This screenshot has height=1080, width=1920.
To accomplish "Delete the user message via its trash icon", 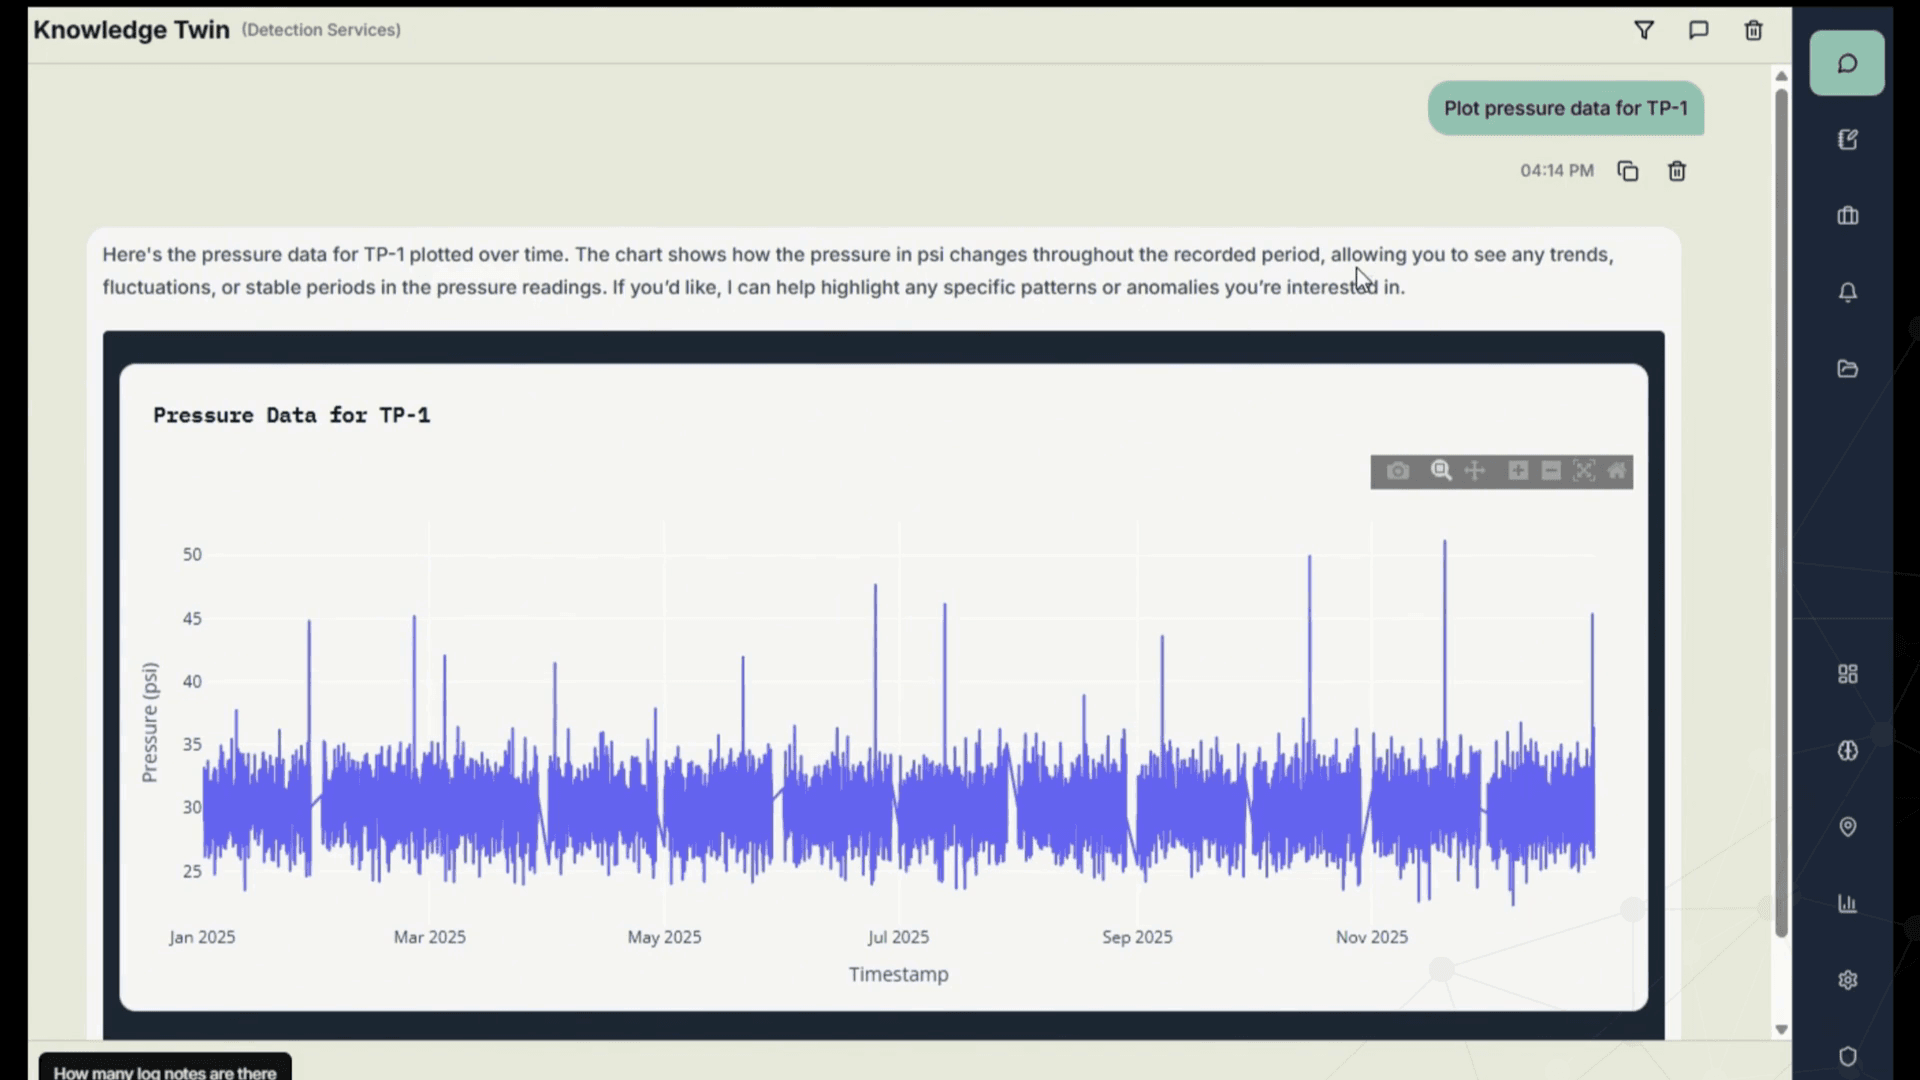I will [1676, 170].
